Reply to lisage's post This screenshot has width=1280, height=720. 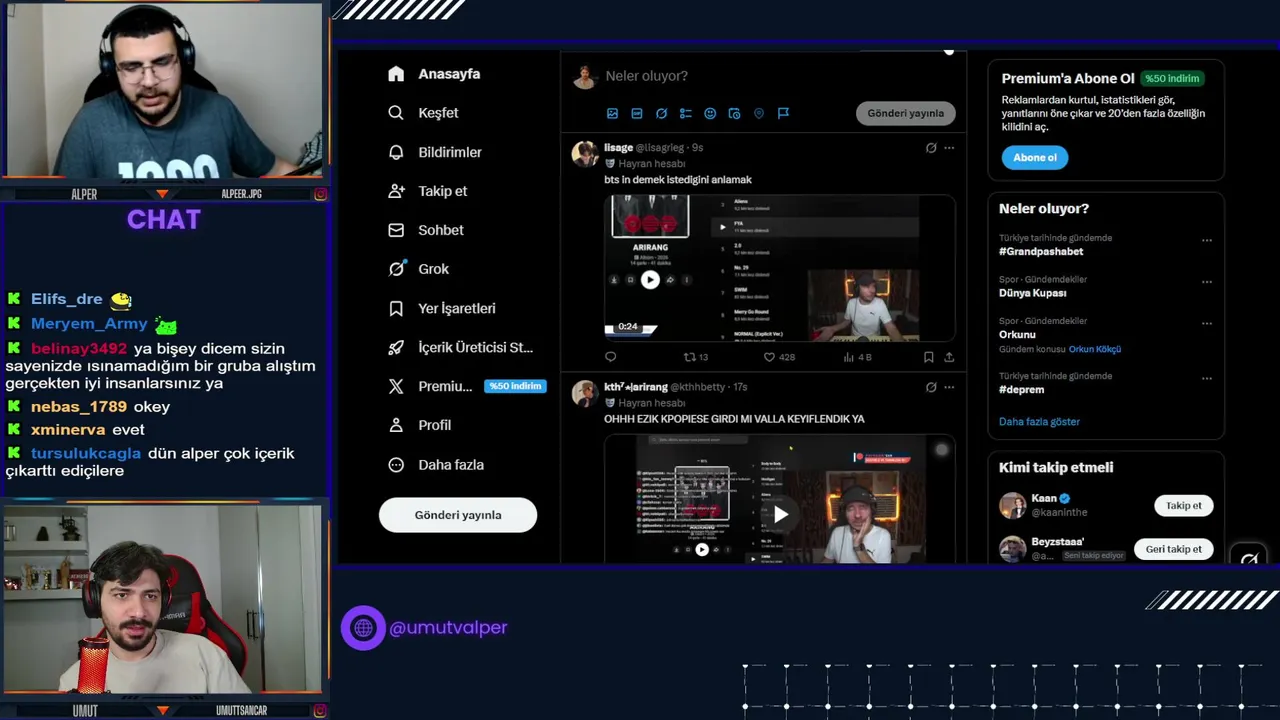611,357
